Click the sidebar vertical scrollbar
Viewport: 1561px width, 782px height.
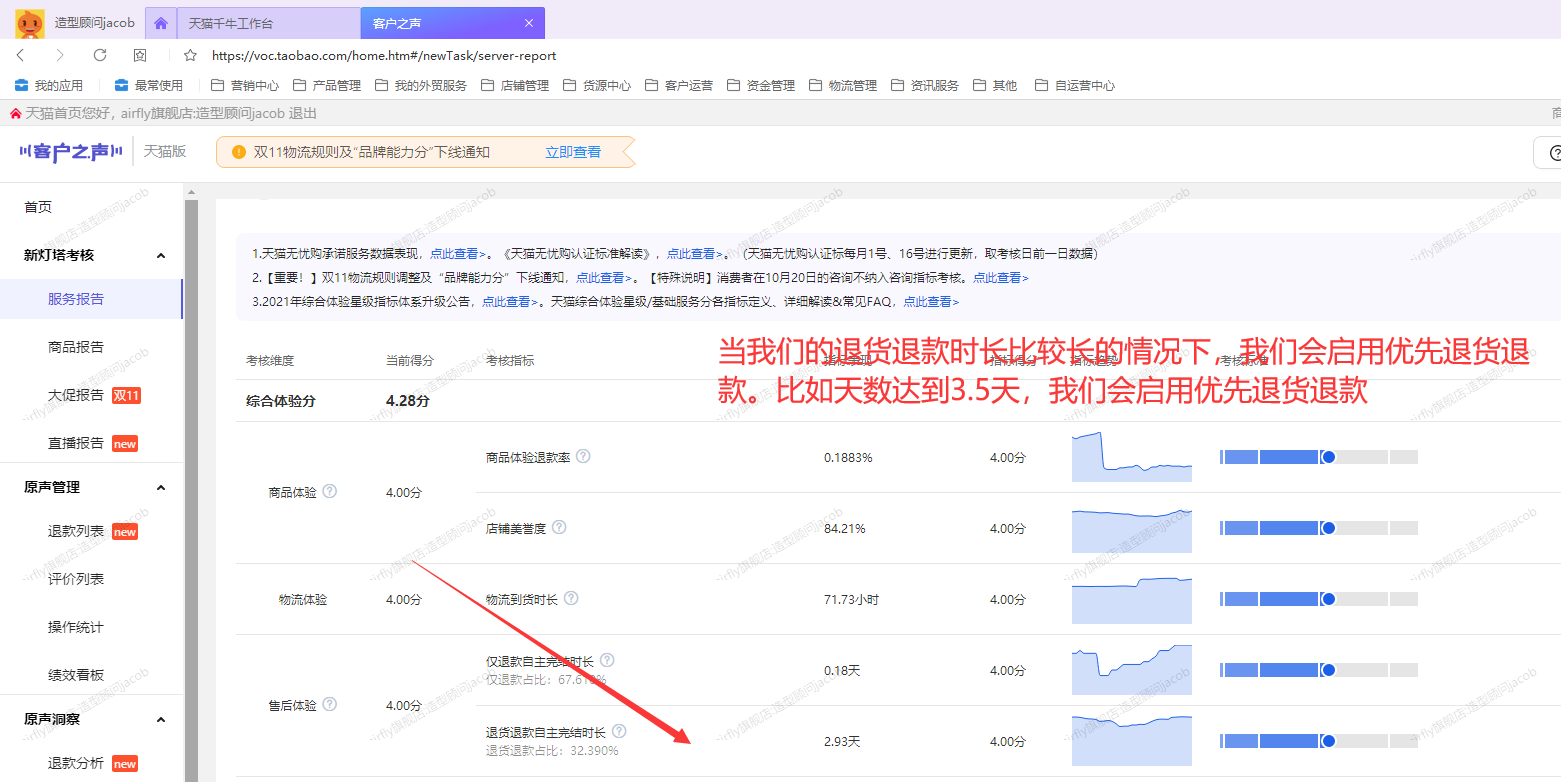tap(191, 491)
